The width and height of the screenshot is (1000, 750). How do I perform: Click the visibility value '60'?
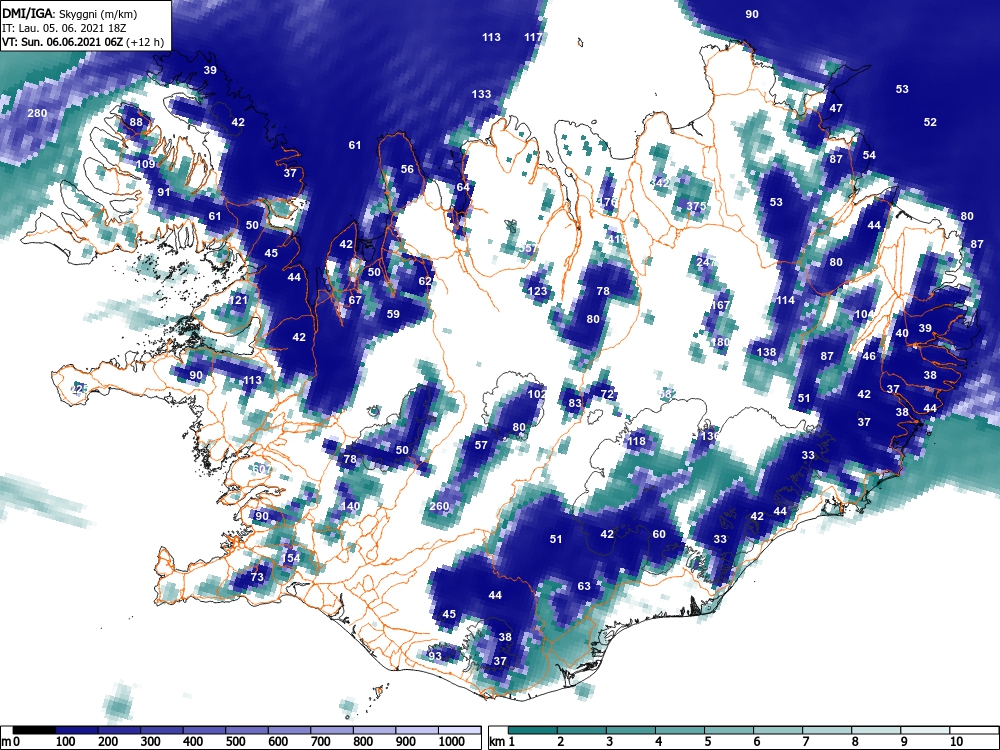[x=659, y=534]
